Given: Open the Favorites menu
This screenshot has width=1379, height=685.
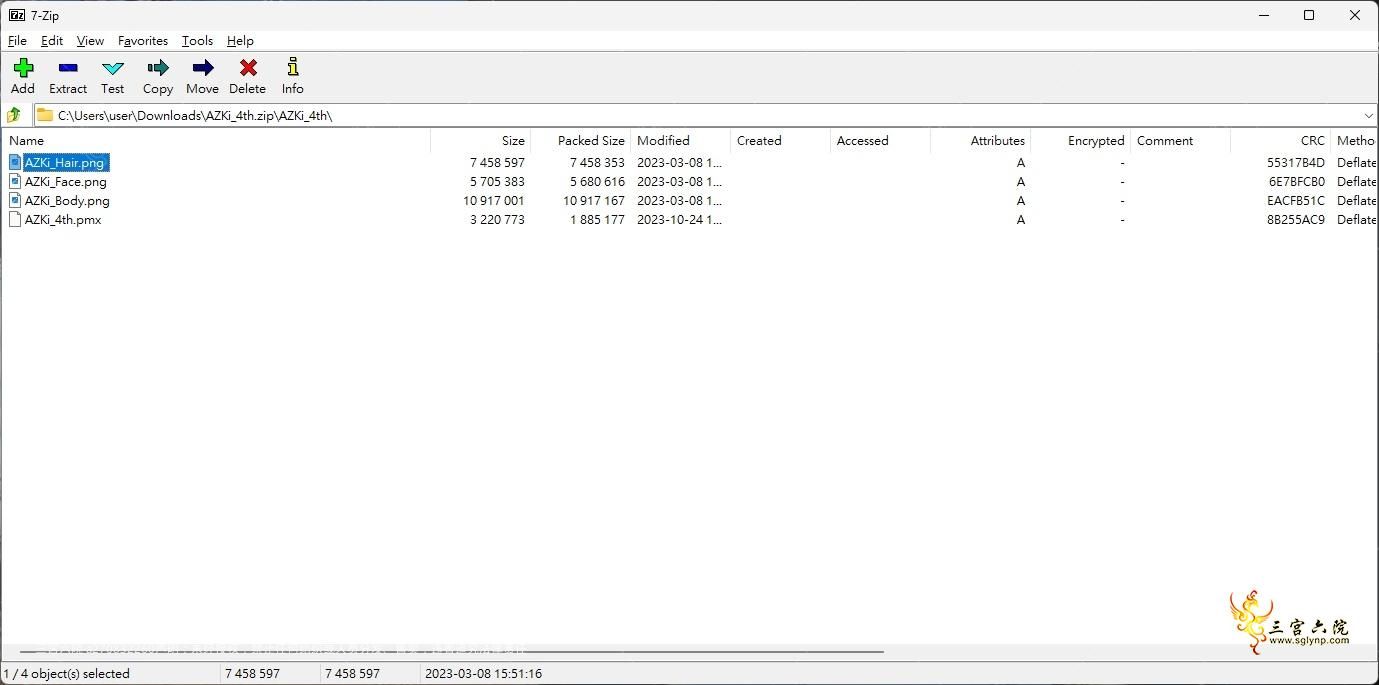Looking at the screenshot, I should [x=143, y=41].
